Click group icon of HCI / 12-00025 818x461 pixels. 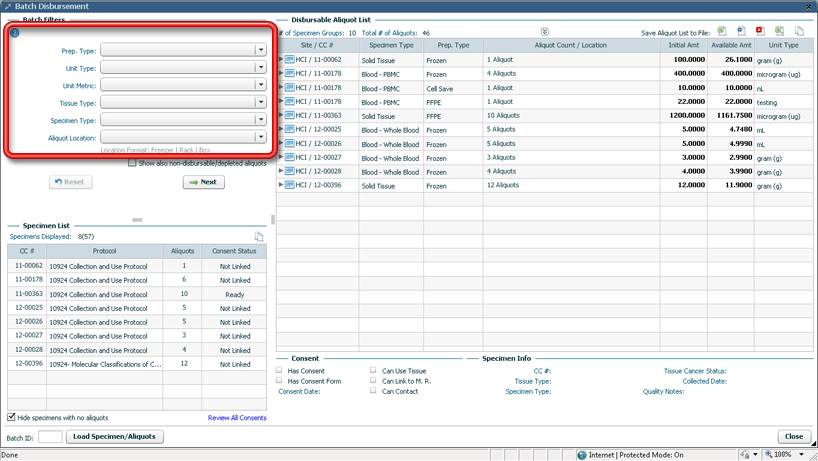tap(290, 129)
